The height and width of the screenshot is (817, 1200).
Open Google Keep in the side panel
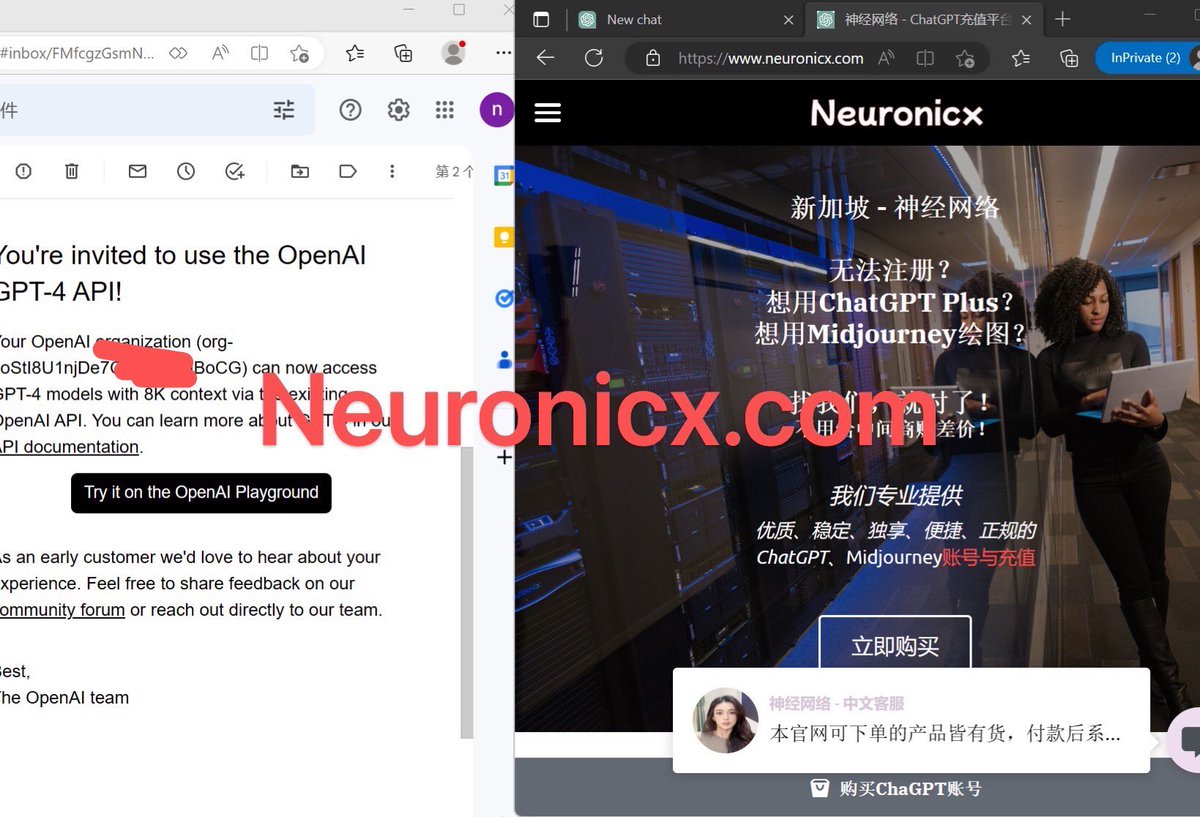505,236
